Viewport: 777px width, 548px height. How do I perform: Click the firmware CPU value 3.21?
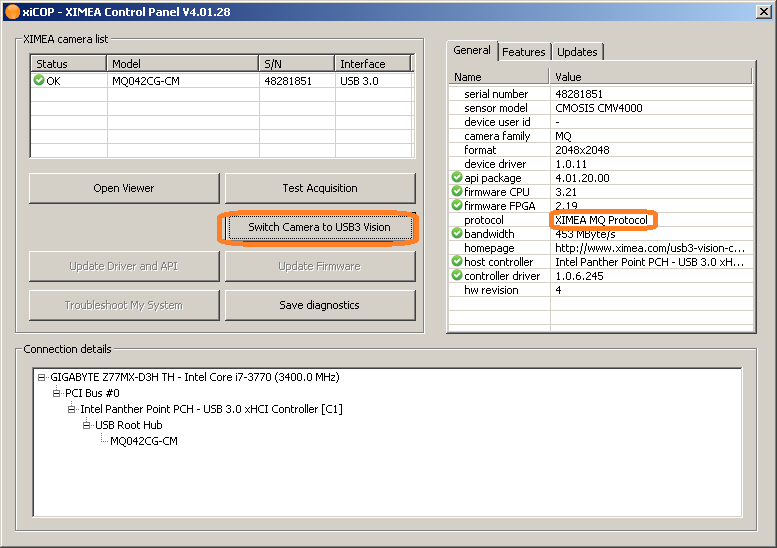(x=566, y=192)
